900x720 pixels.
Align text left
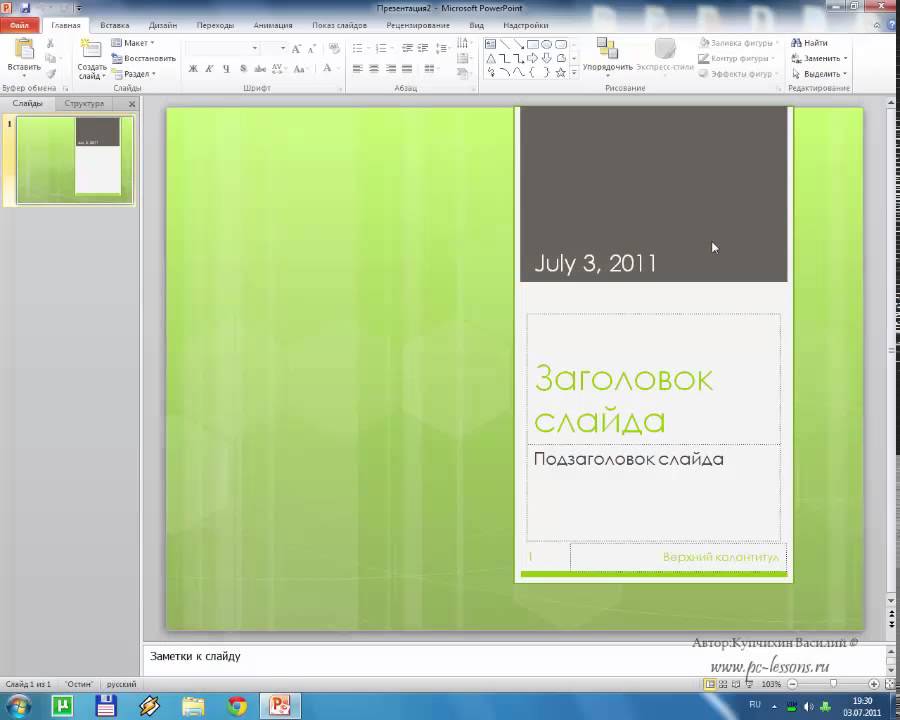(x=358, y=69)
